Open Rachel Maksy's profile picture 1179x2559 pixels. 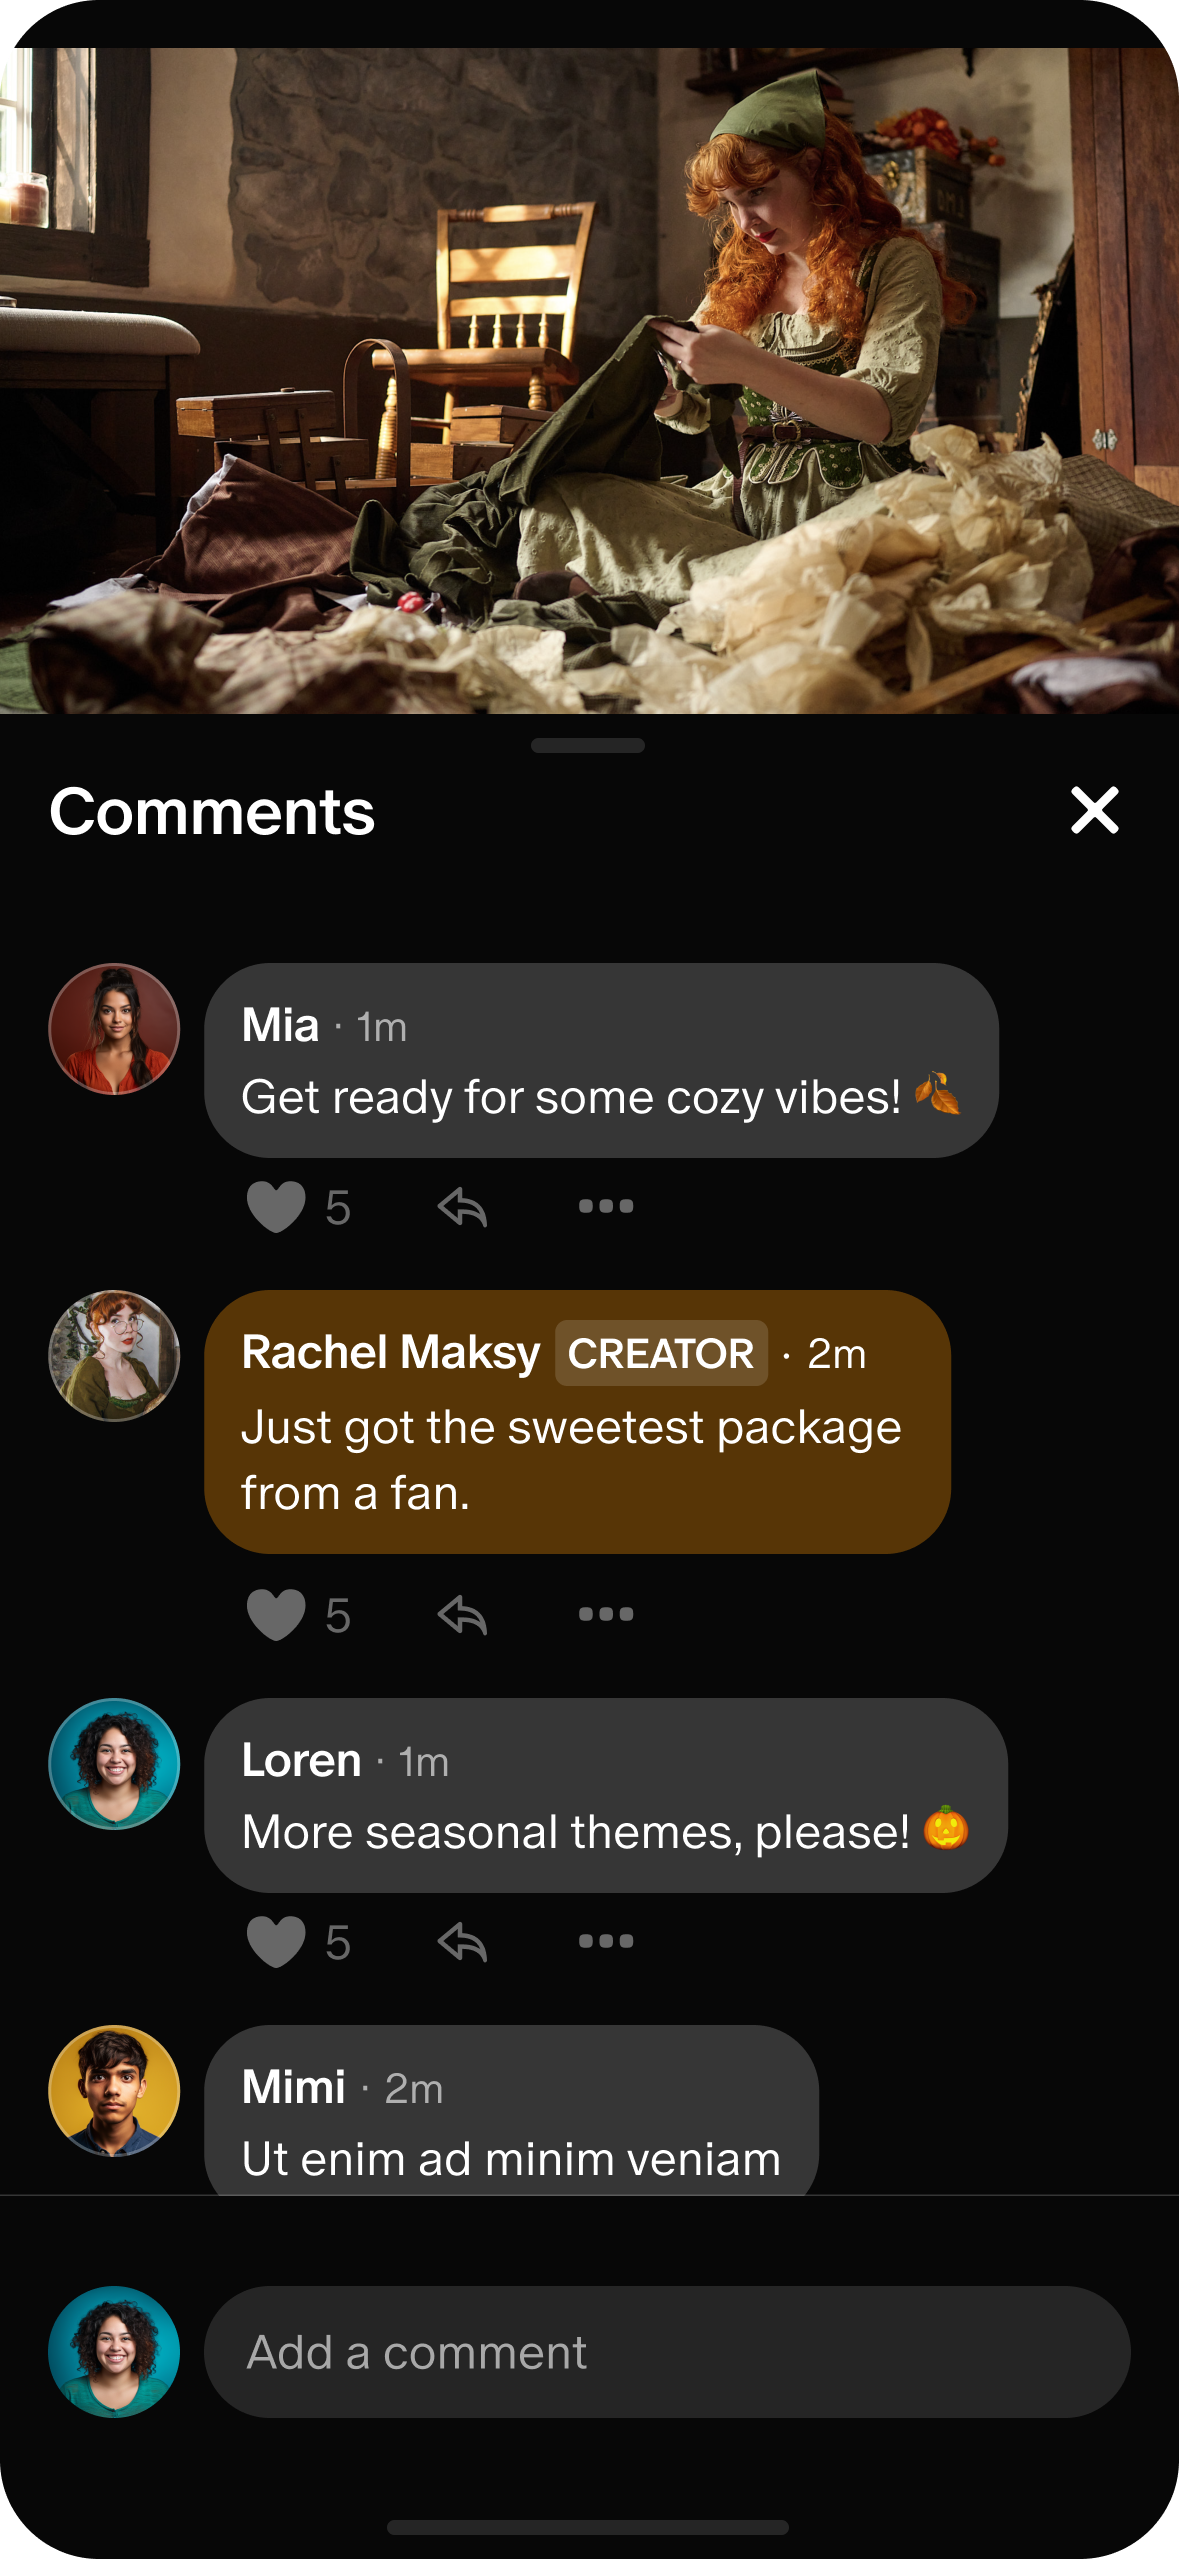pos(114,1355)
